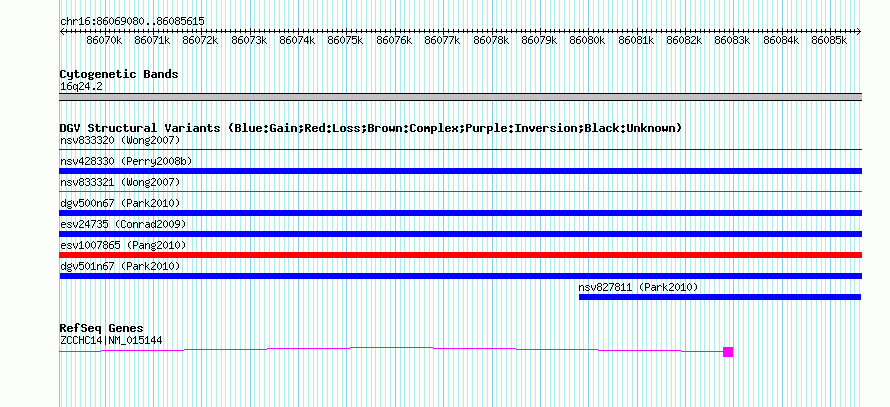This screenshot has height=407, width=890.
Task: Click the 16q24.2 band label
Action: pos(81,87)
